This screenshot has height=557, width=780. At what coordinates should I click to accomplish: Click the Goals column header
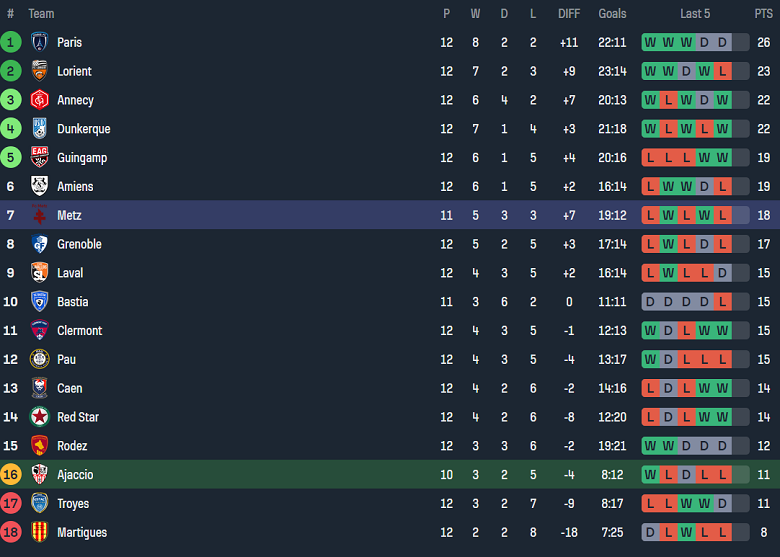point(612,14)
